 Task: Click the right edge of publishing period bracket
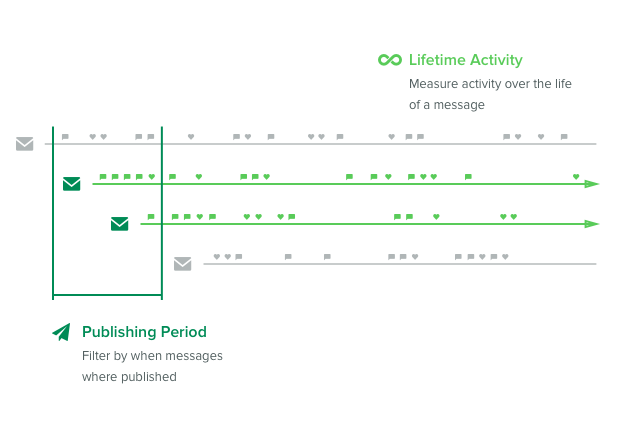point(162,213)
